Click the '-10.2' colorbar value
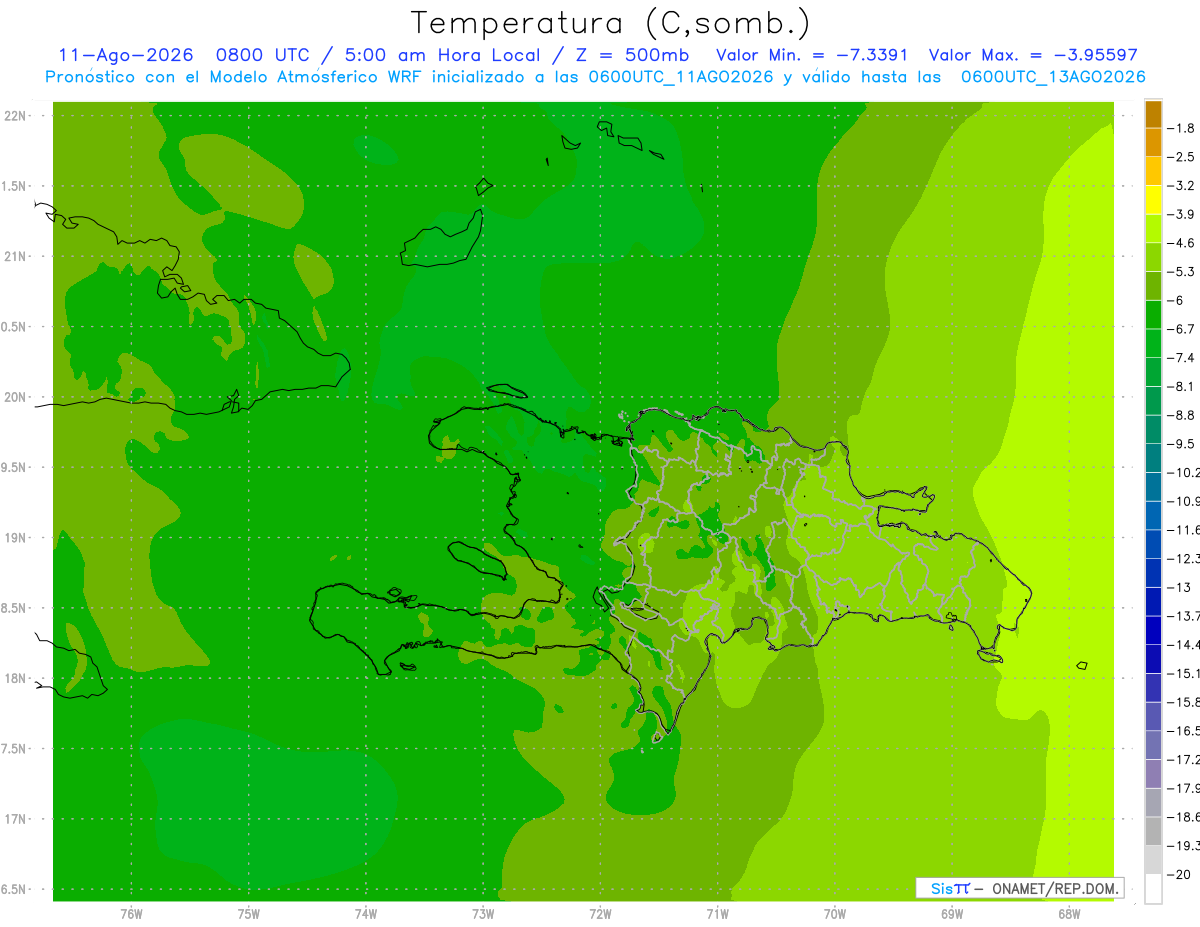 pyautogui.click(x=1184, y=472)
